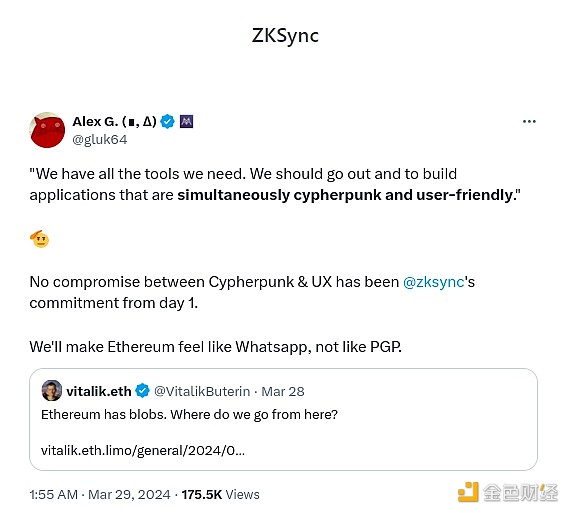Follow the @zksync mention link

click(434, 282)
